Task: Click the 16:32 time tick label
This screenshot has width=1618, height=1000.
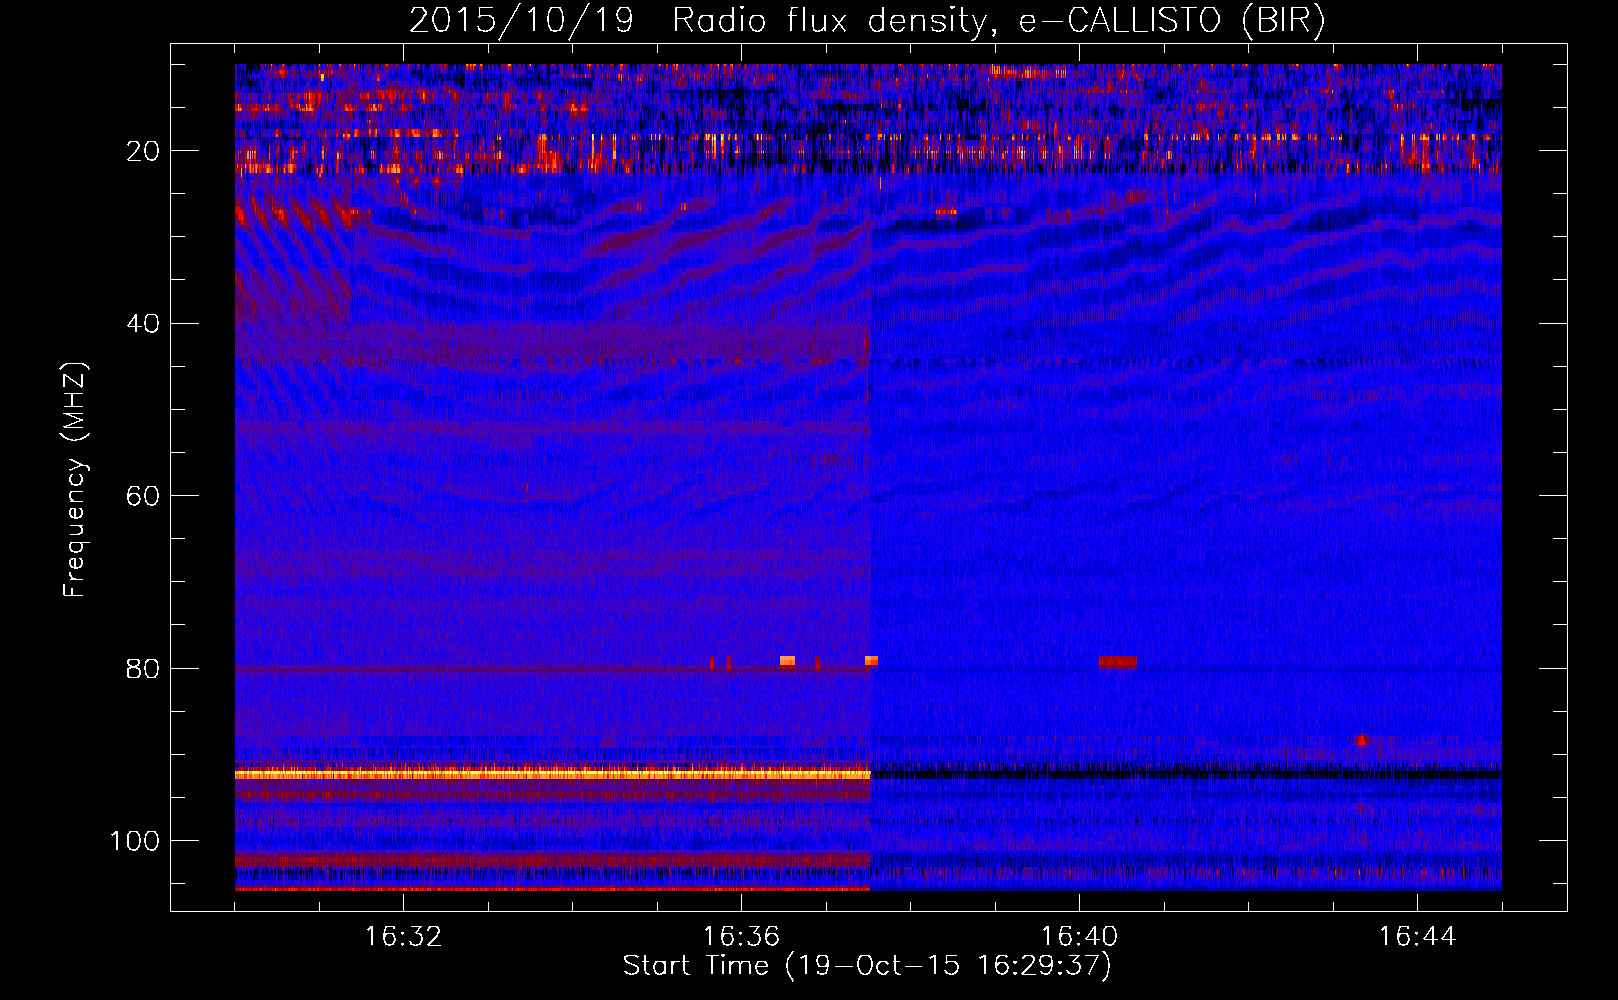Action: 403,937
